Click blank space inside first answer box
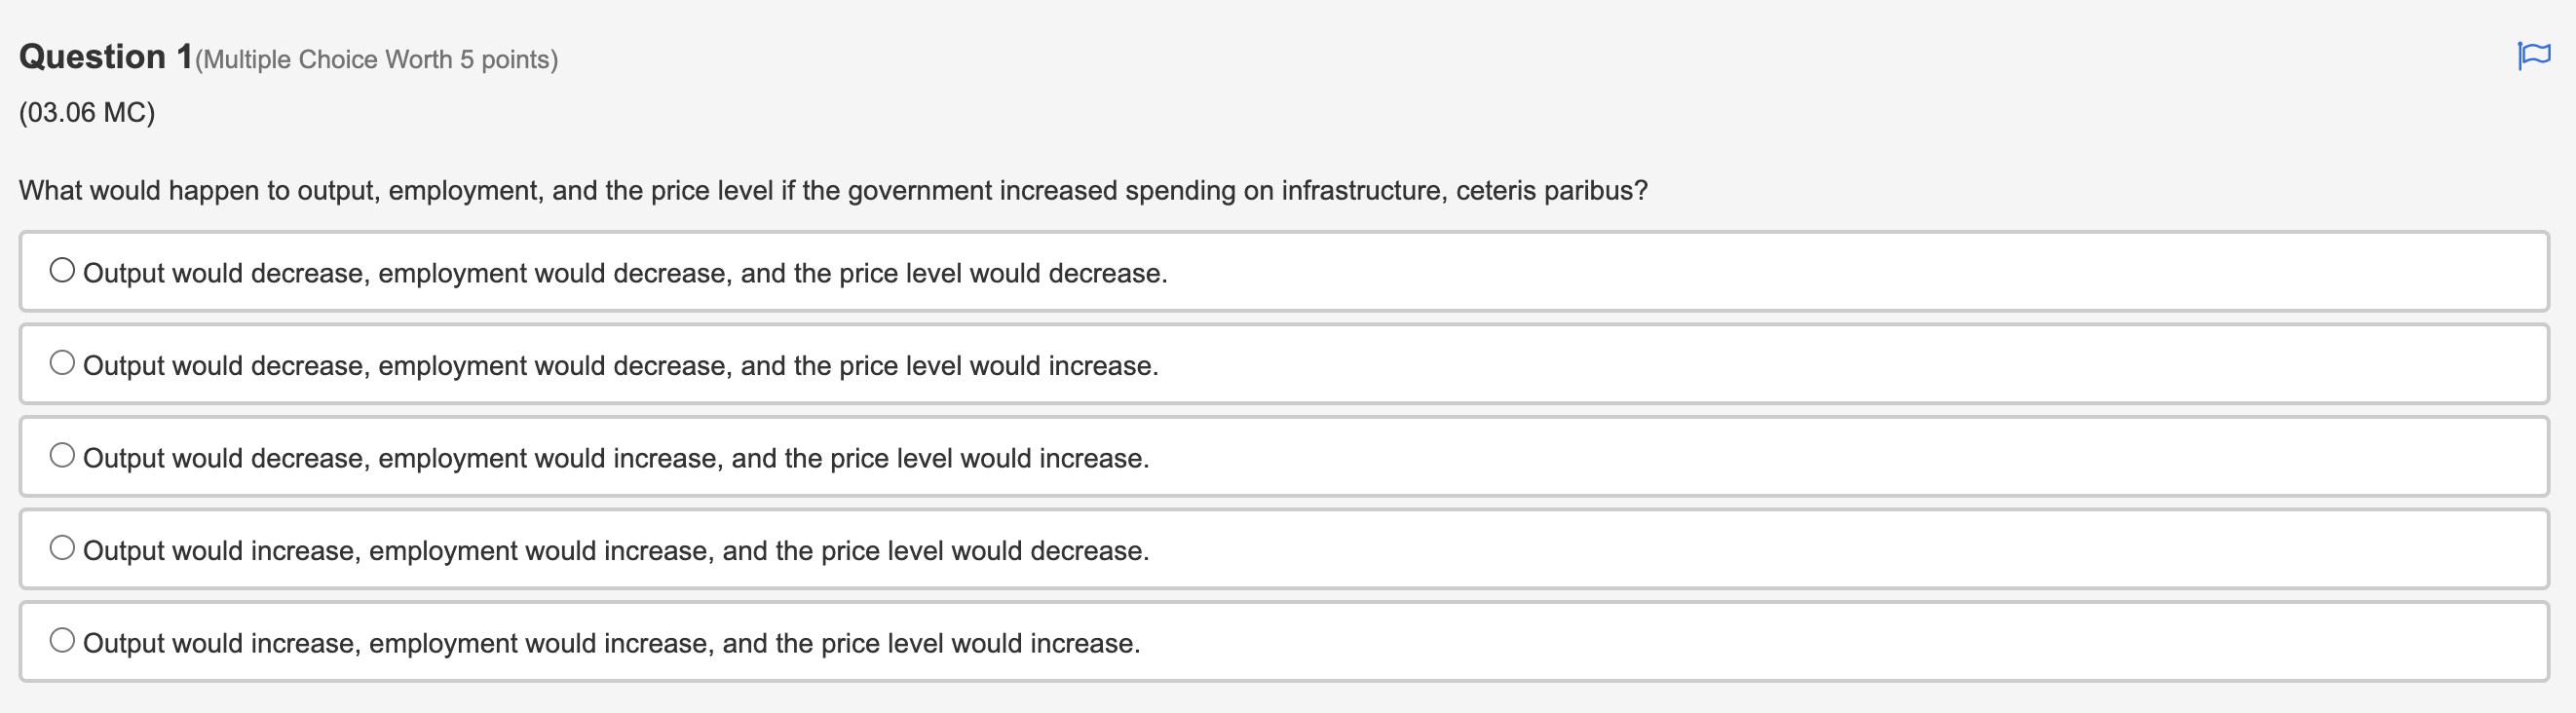 1850,271
